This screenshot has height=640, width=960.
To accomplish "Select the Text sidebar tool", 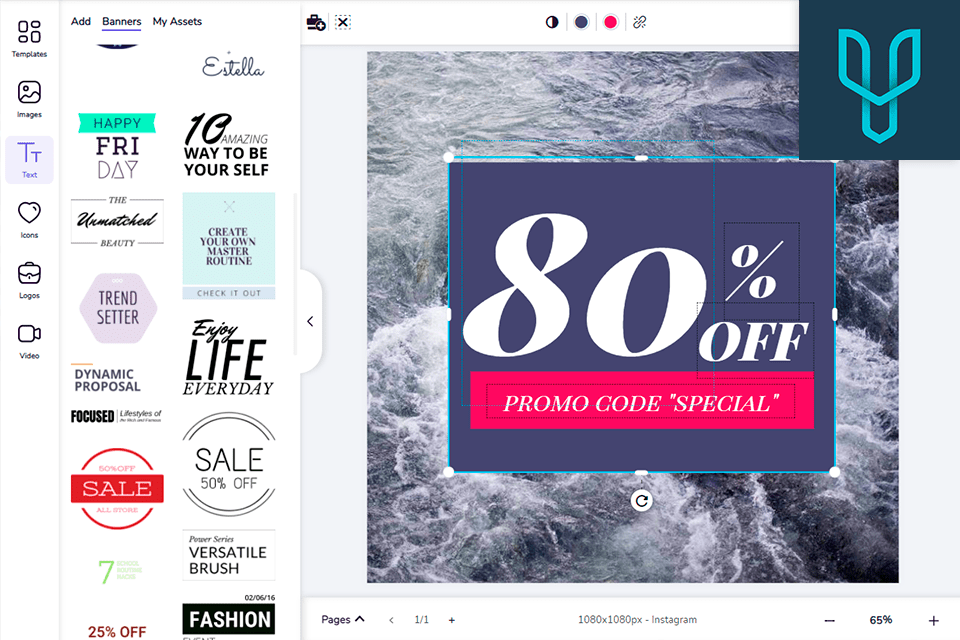I will [29, 160].
